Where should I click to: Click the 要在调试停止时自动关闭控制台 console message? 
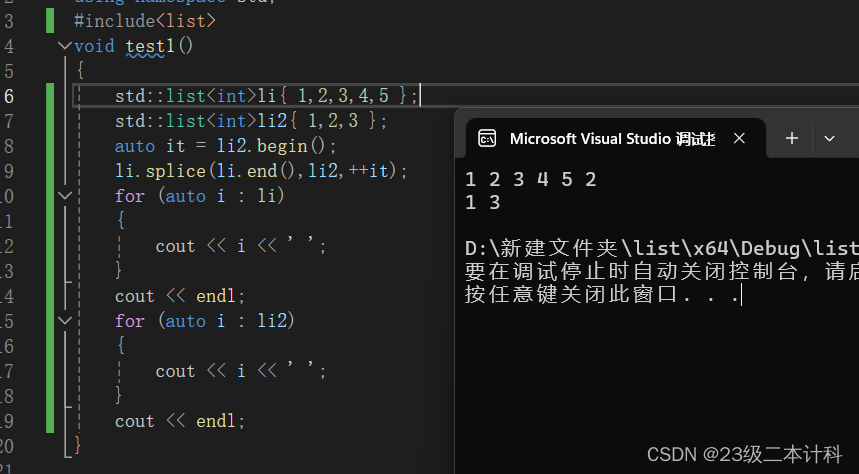click(x=661, y=272)
